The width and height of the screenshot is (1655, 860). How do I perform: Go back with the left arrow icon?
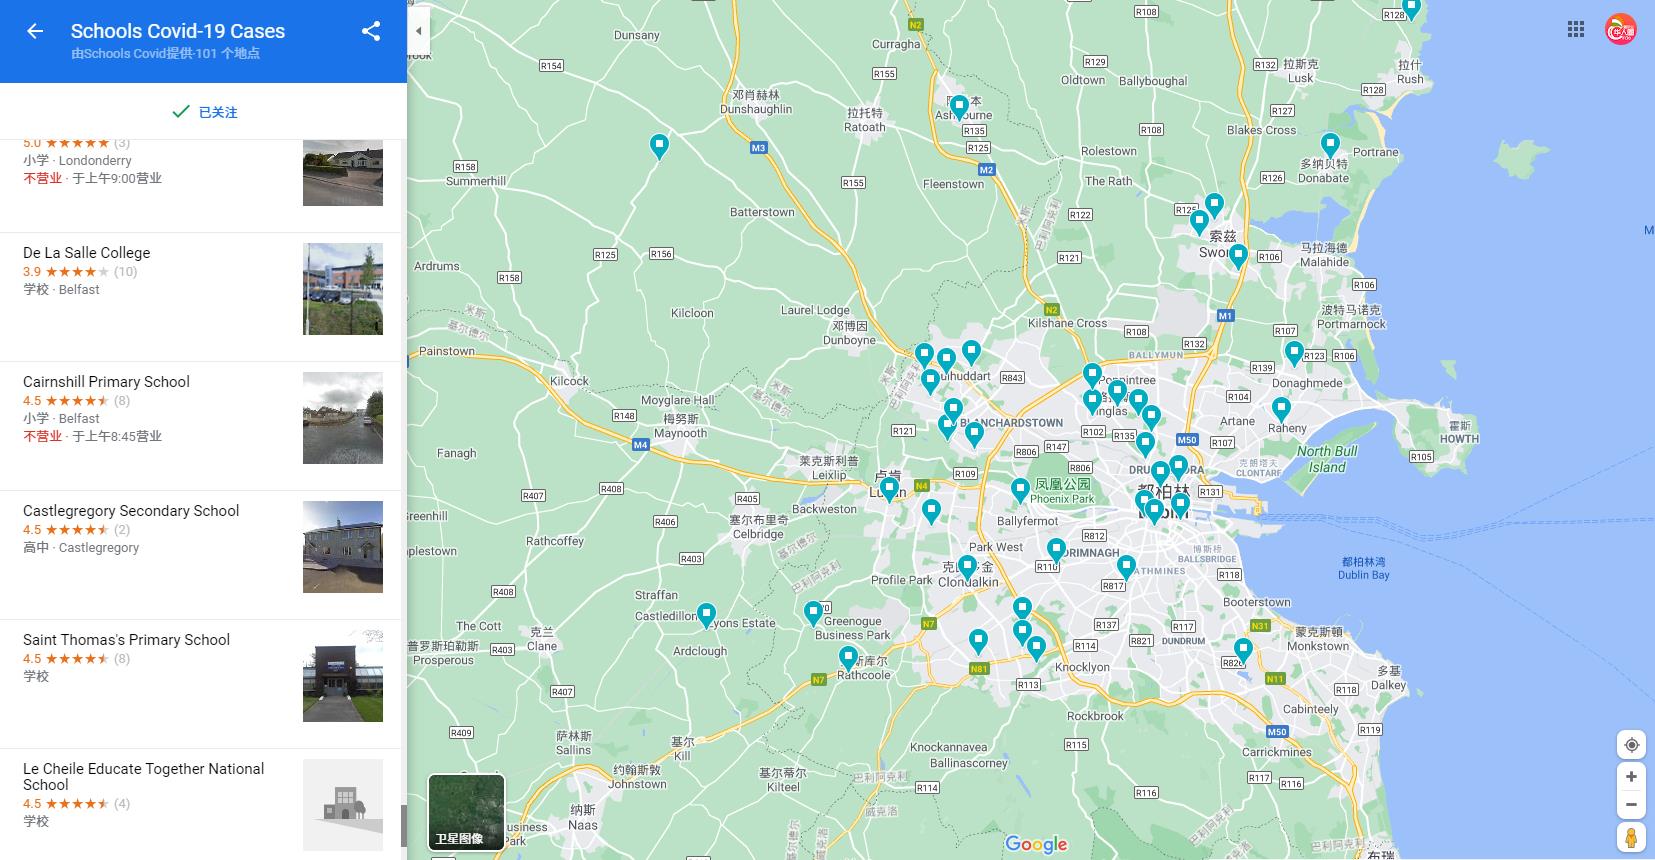(x=35, y=31)
